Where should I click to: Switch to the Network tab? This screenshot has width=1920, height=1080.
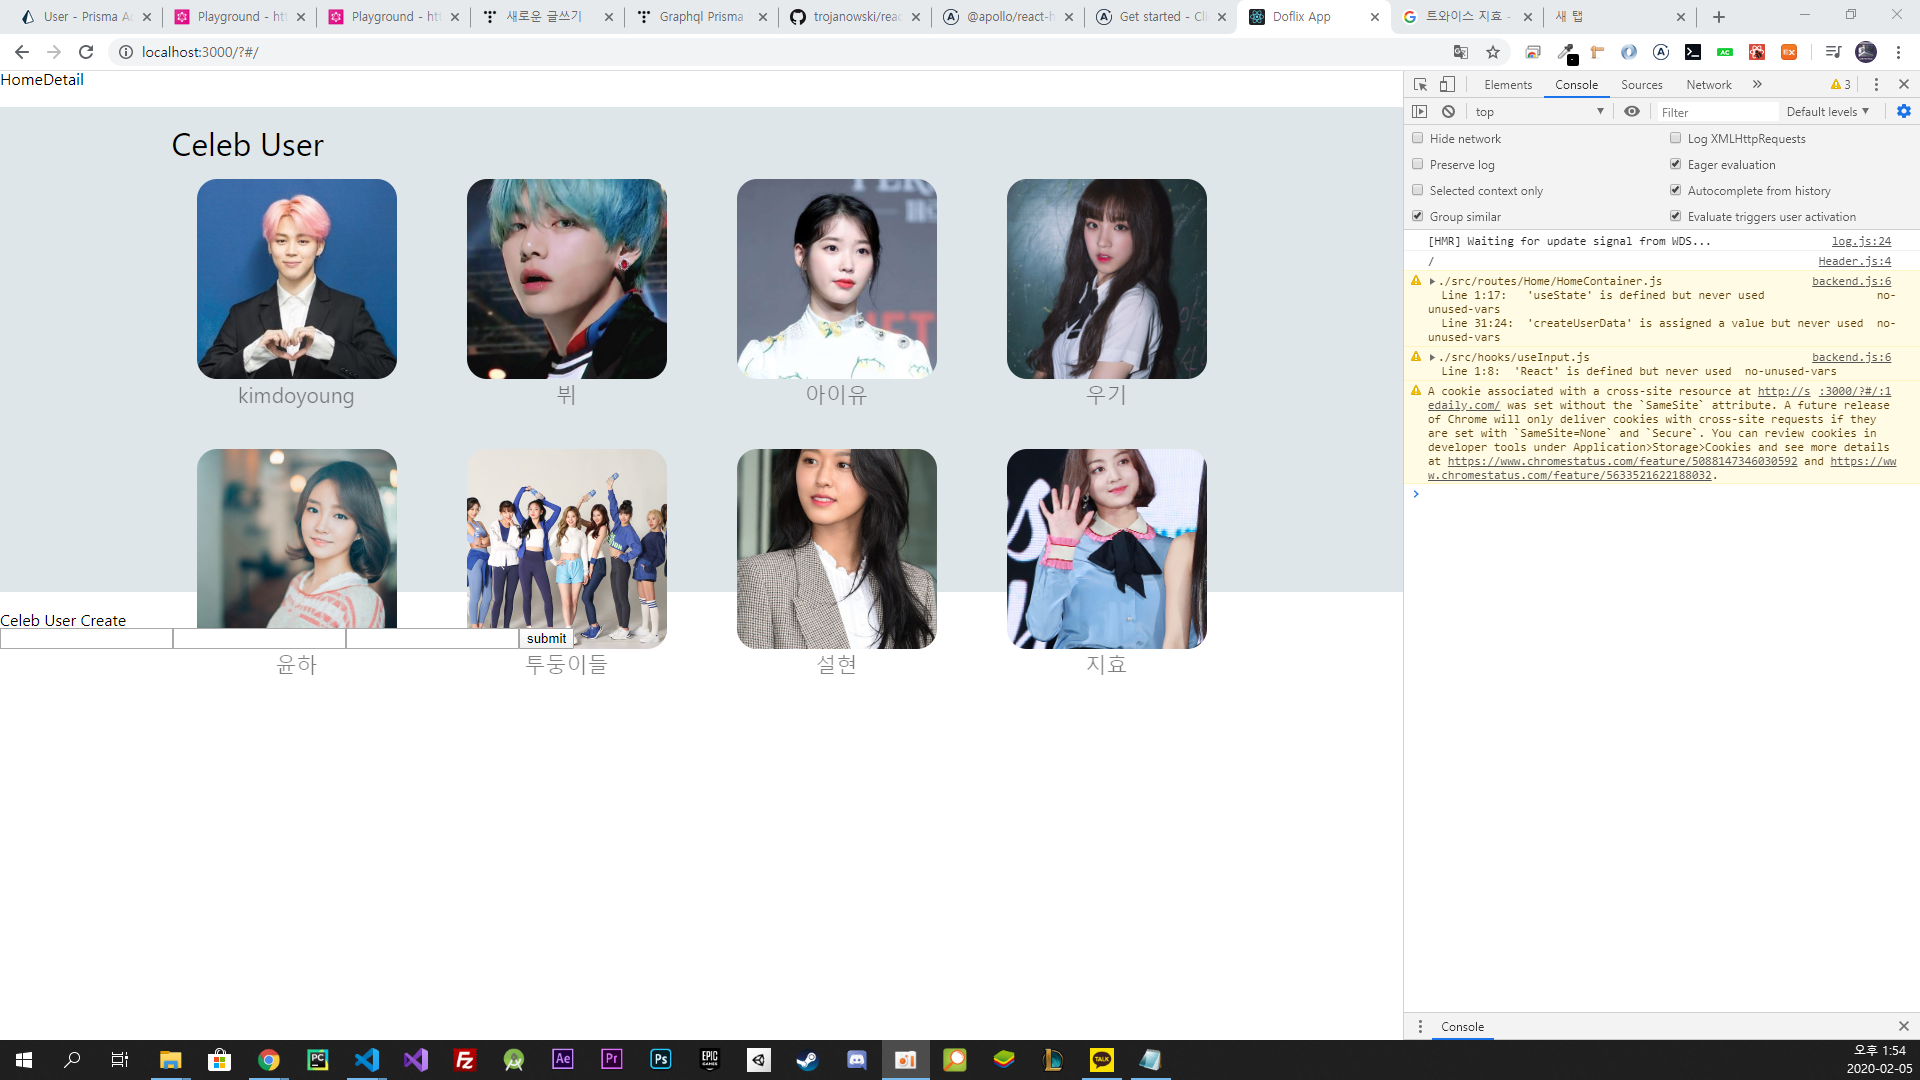(x=1708, y=85)
